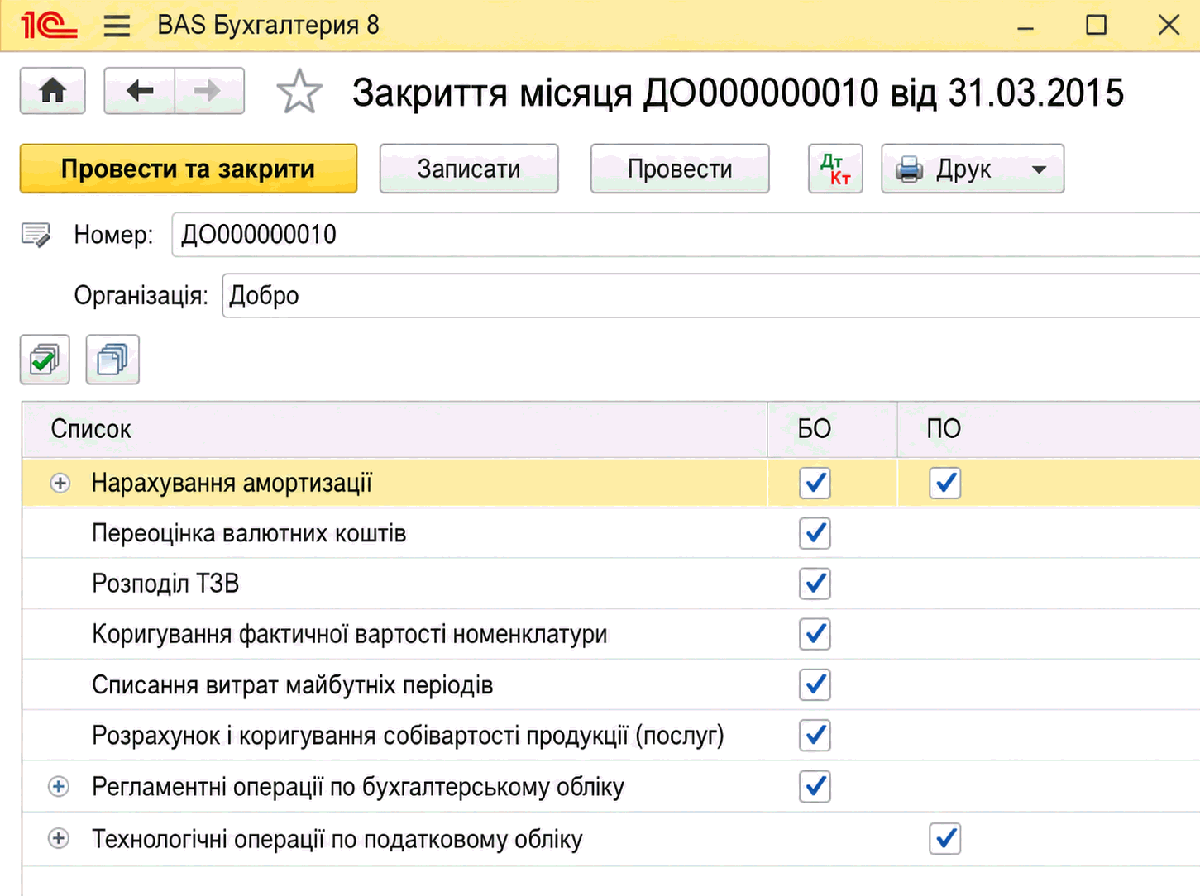Select Регламентні операції по бухгалтерському обліку text
Viewport: 1200px width, 896px height.
358,787
